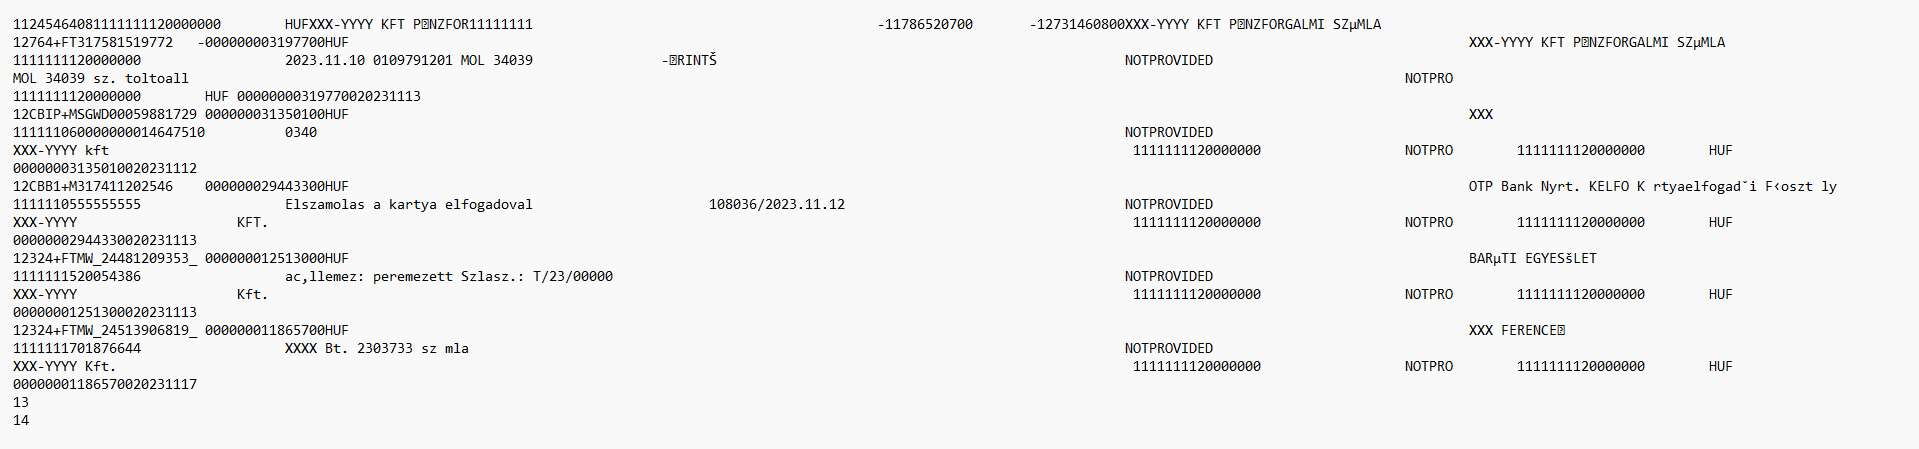
Task: Click 'XXXX Bt. 2303733 sz mla' description
Action: tap(377, 348)
